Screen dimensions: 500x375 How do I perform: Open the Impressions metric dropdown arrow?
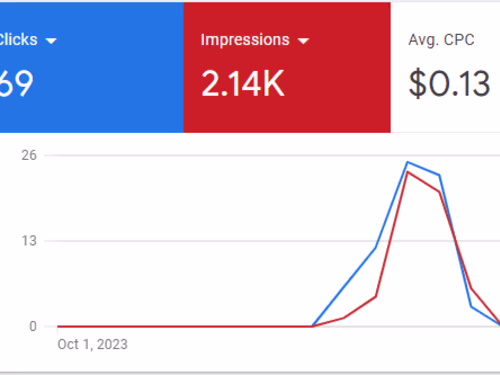(x=303, y=41)
